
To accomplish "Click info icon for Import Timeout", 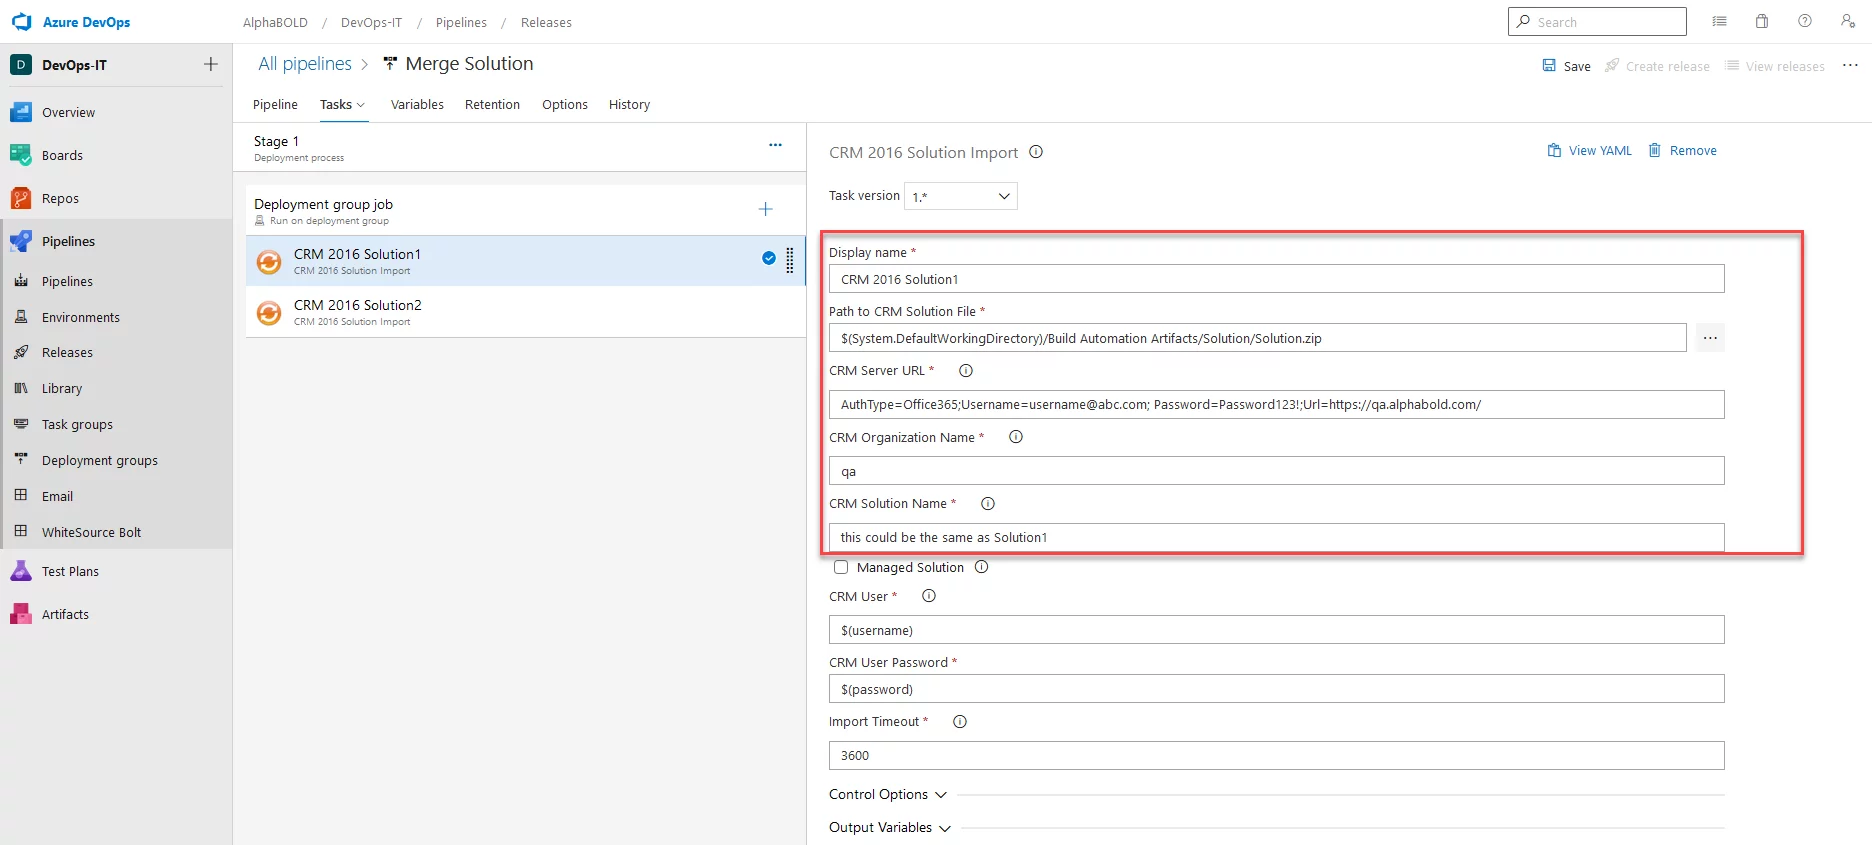I will point(960,722).
